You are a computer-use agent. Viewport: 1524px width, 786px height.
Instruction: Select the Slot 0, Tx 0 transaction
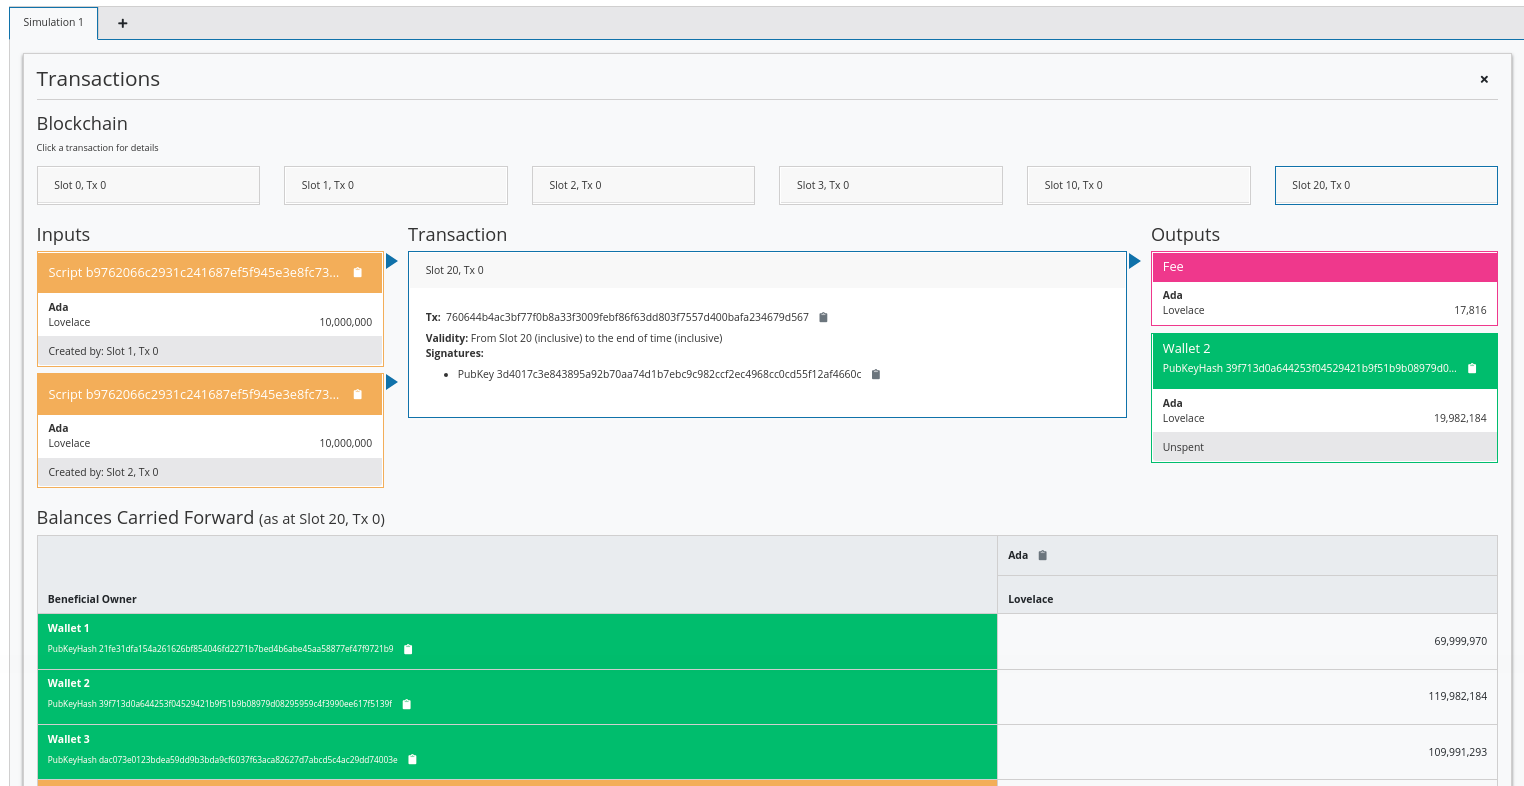click(148, 185)
